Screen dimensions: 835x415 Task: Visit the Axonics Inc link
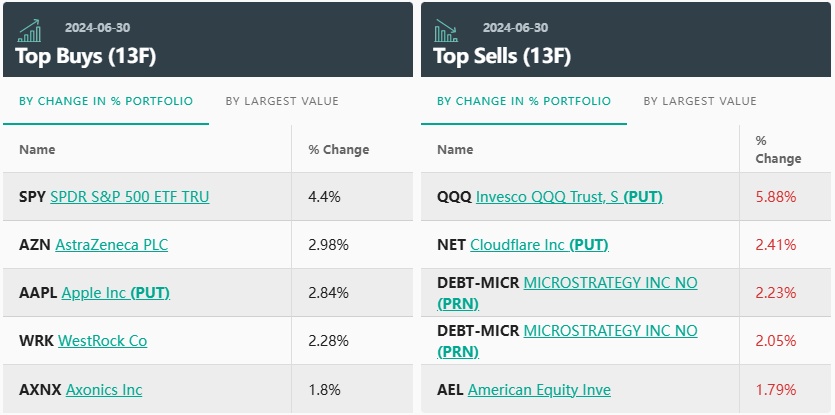(x=104, y=390)
